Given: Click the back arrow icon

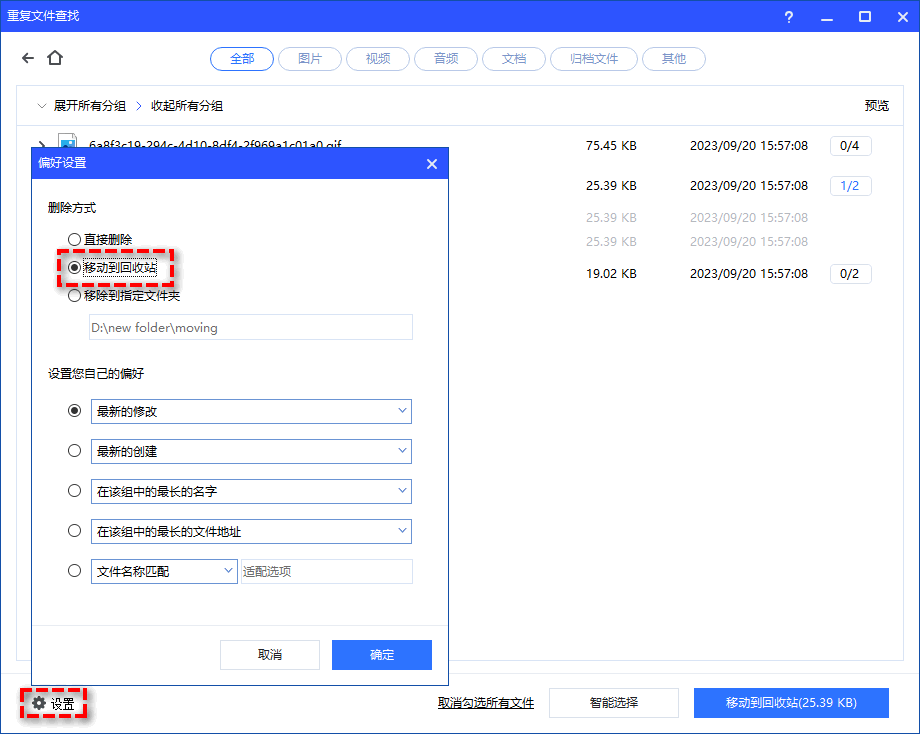Looking at the screenshot, I should pos(28,59).
